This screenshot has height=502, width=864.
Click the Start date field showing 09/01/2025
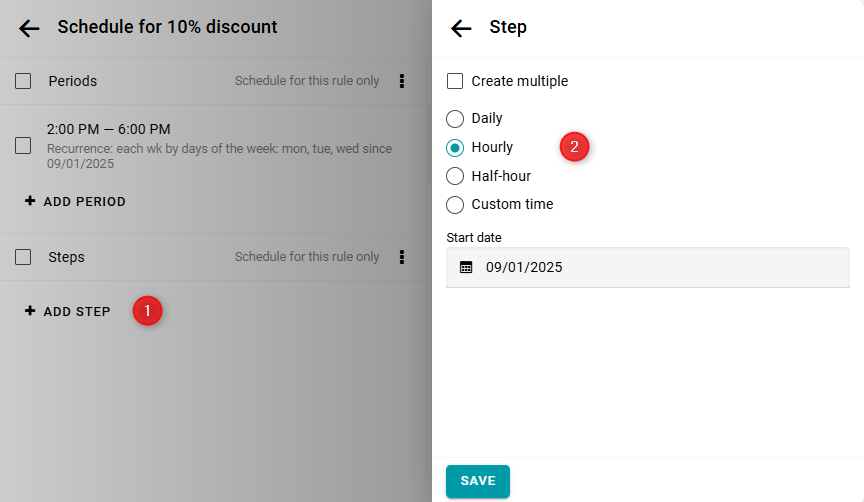point(650,267)
